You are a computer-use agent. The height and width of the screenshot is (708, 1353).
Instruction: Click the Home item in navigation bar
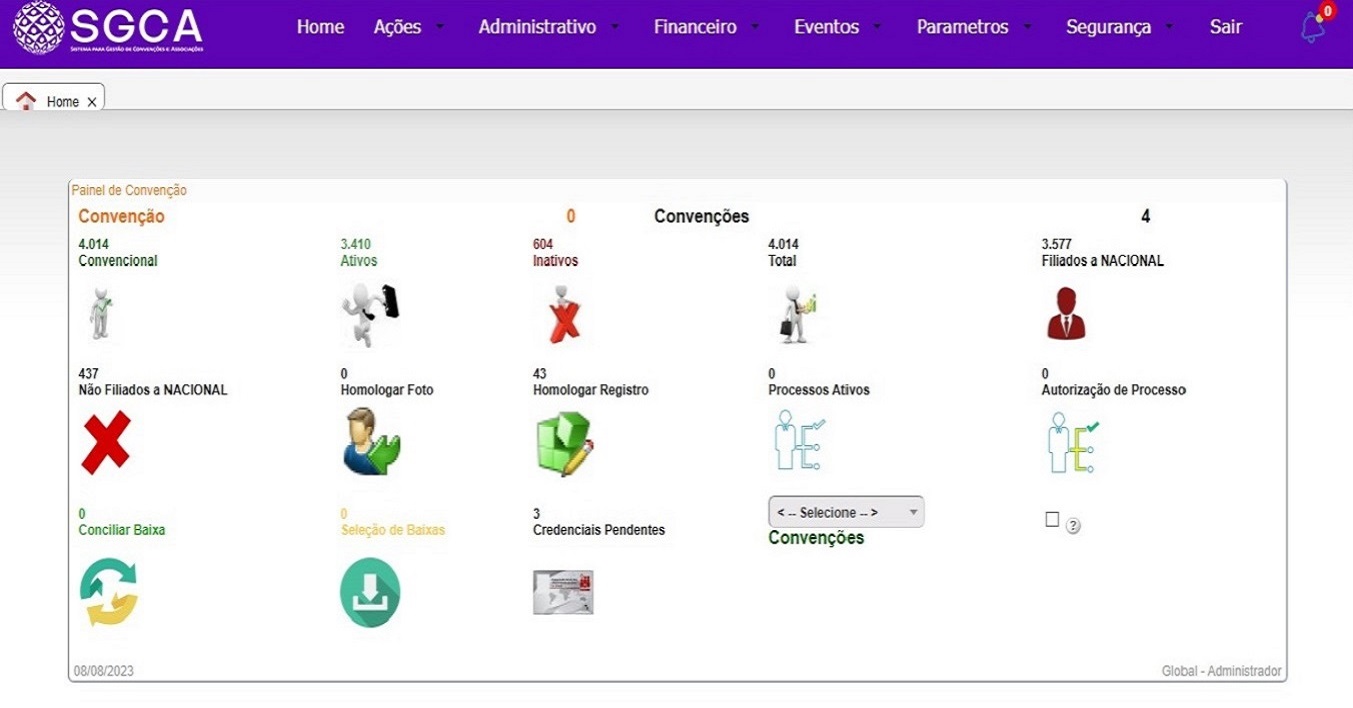tap(320, 27)
